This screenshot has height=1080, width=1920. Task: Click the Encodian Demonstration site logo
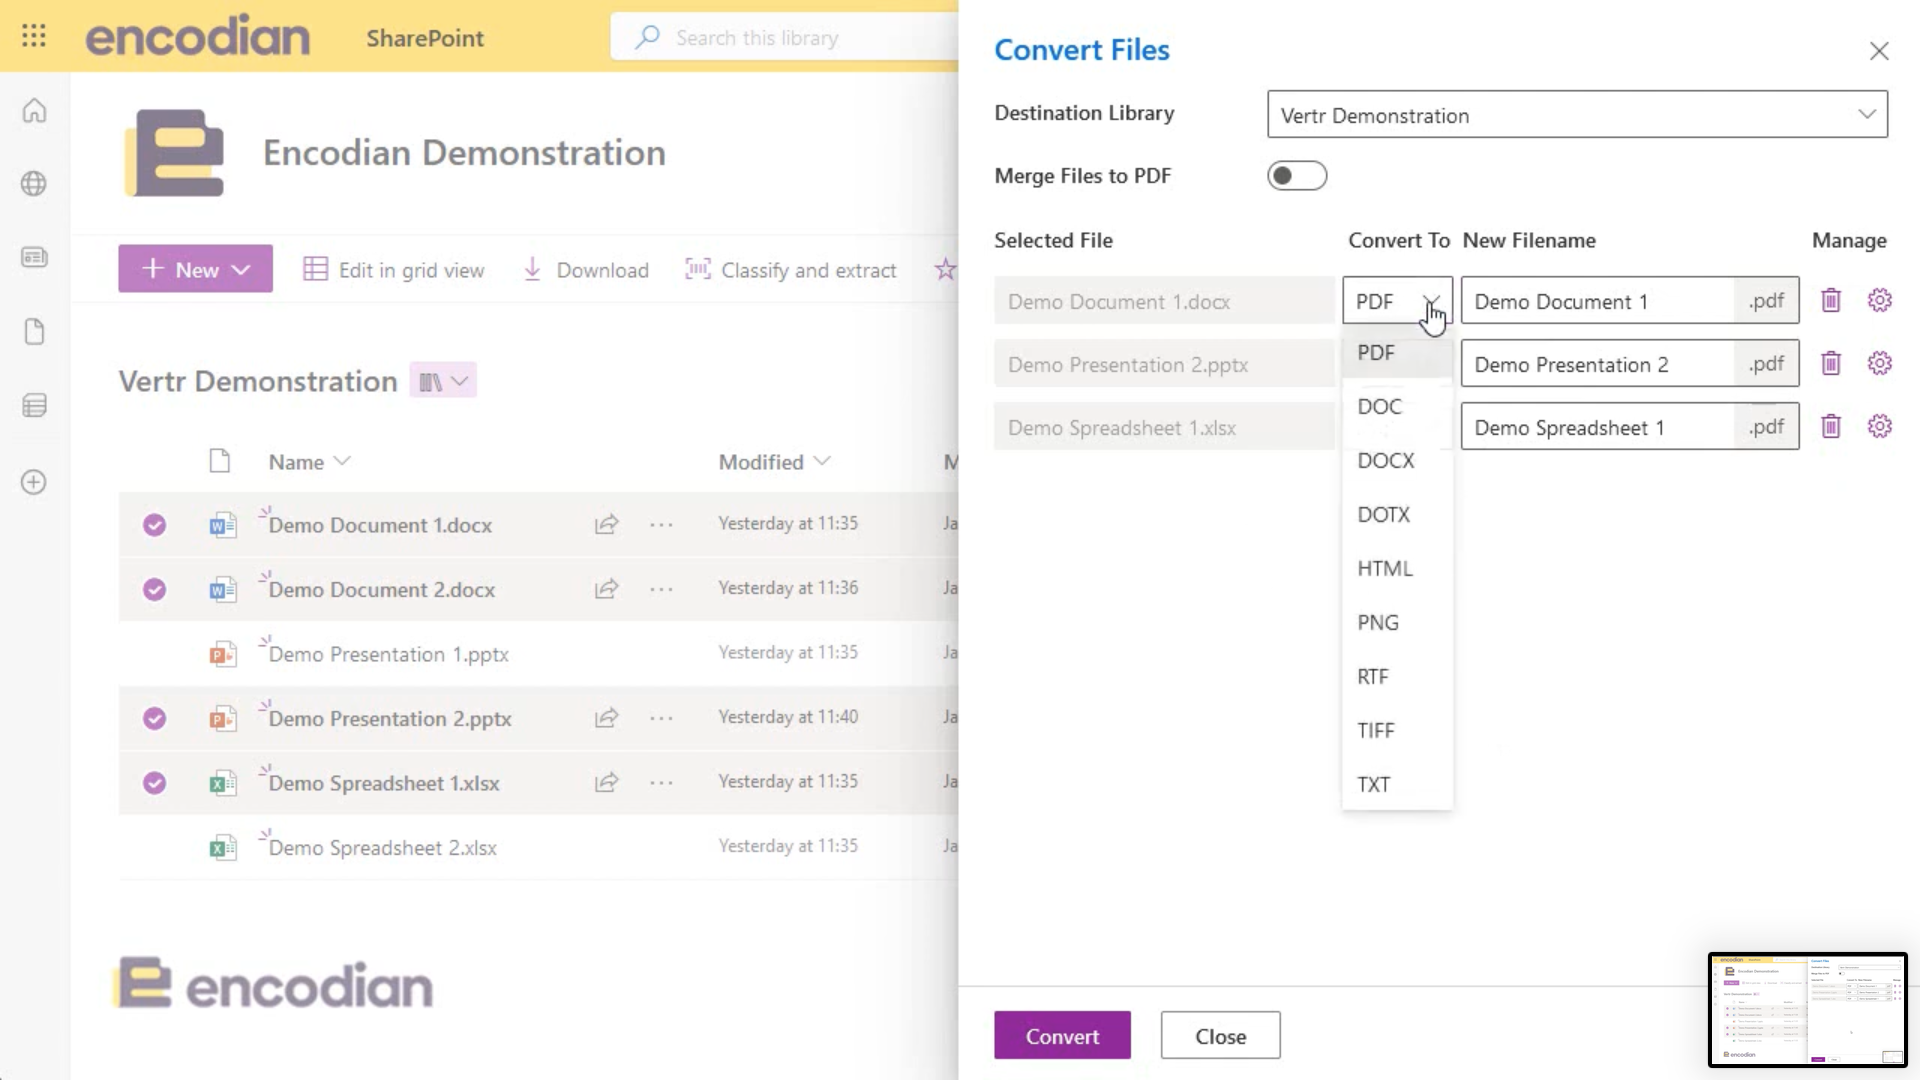tap(176, 153)
